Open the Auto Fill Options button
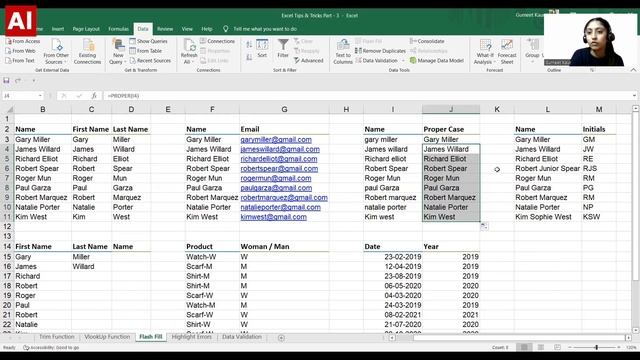Screen dimensions: 640x360 pos(484,226)
